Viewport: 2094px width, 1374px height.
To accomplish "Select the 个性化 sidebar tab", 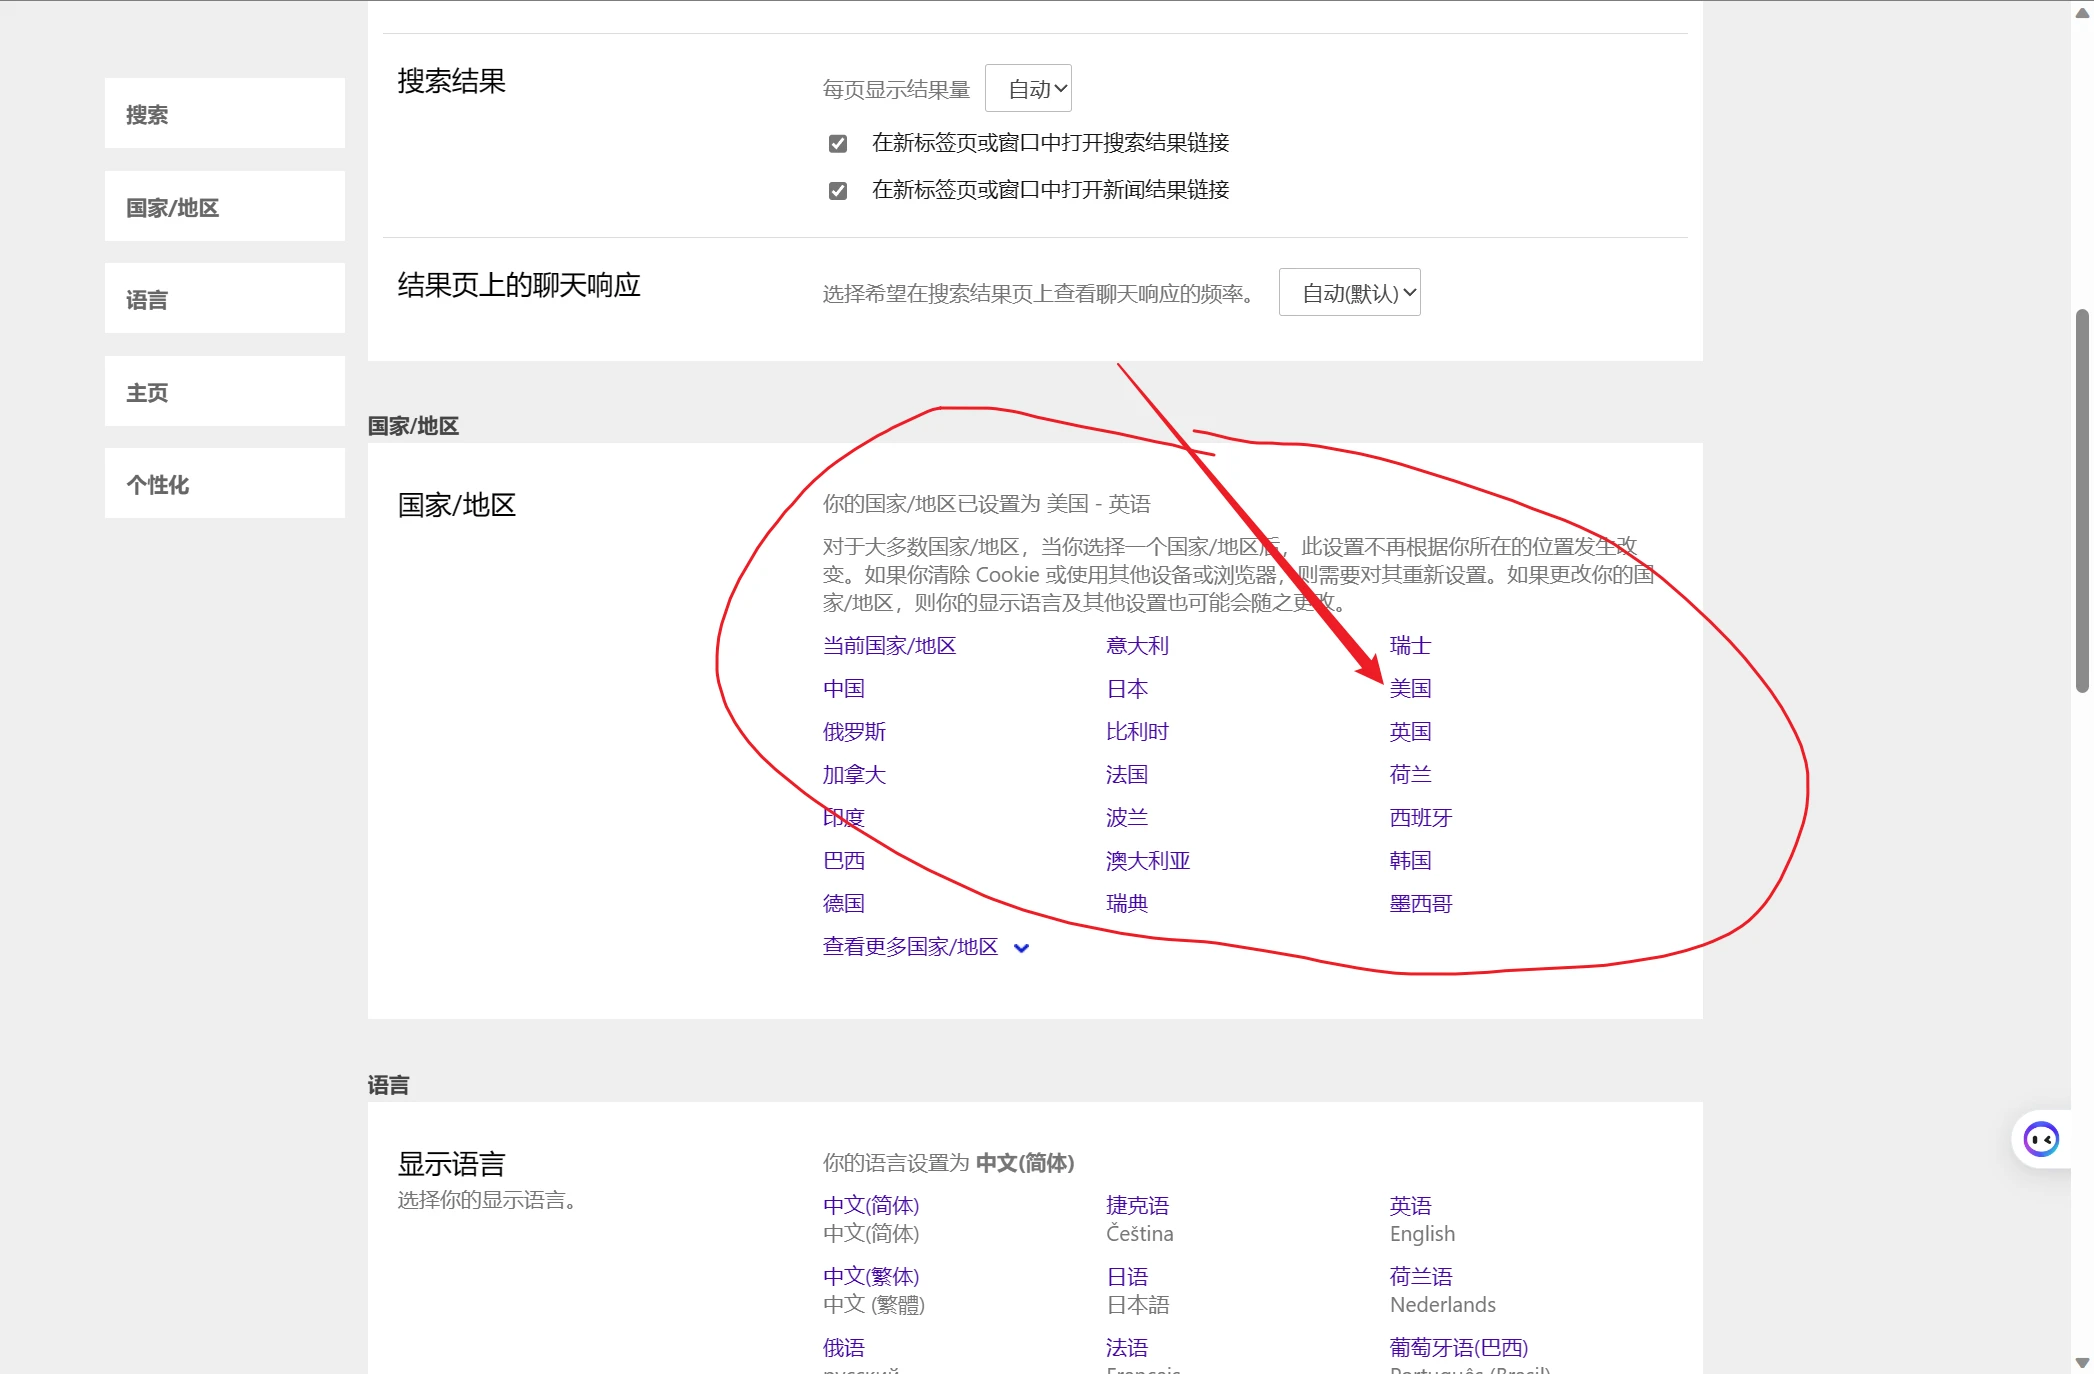I will pyautogui.click(x=225, y=484).
